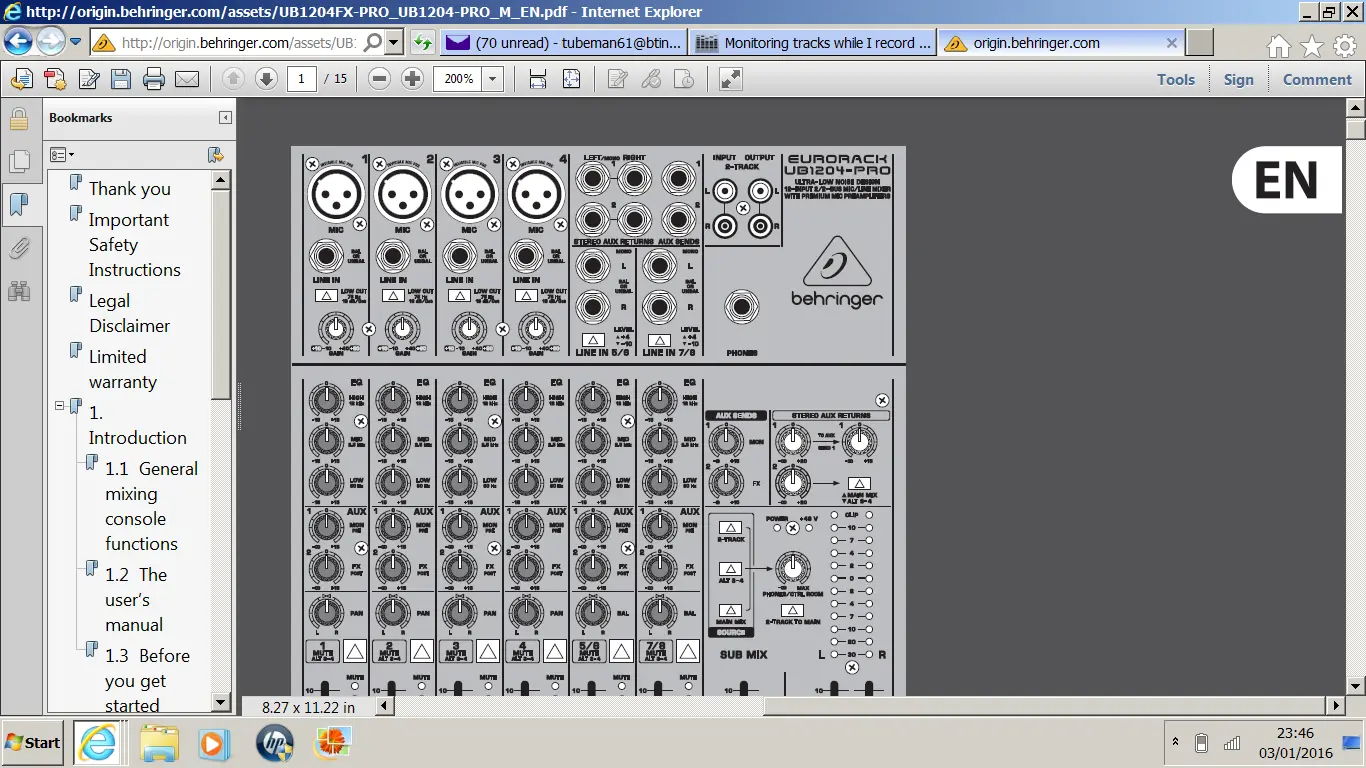Image resolution: width=1366 pixels, height=768 pixels.
Task: Go to 'Limited warranty' bookmark
Action: pyautogui.click(x=122, y=369)
